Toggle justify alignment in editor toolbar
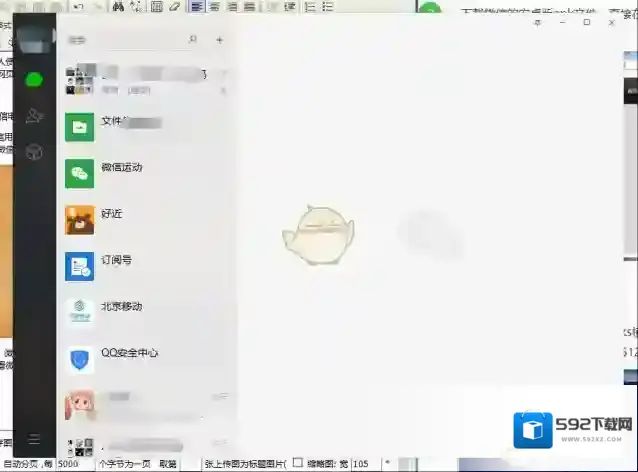 click(249, 7)
